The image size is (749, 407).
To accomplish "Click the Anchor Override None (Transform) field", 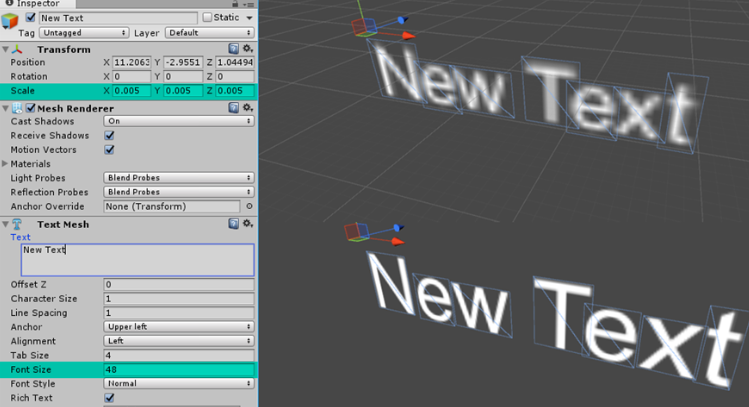I will tap(171, 206).
